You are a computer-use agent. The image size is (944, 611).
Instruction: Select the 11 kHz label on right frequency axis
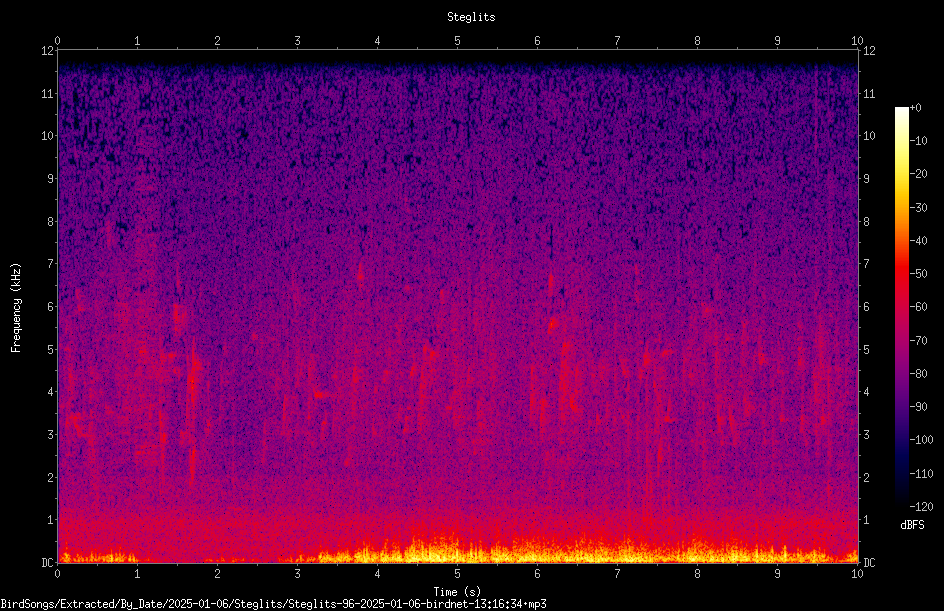[869, 93]
